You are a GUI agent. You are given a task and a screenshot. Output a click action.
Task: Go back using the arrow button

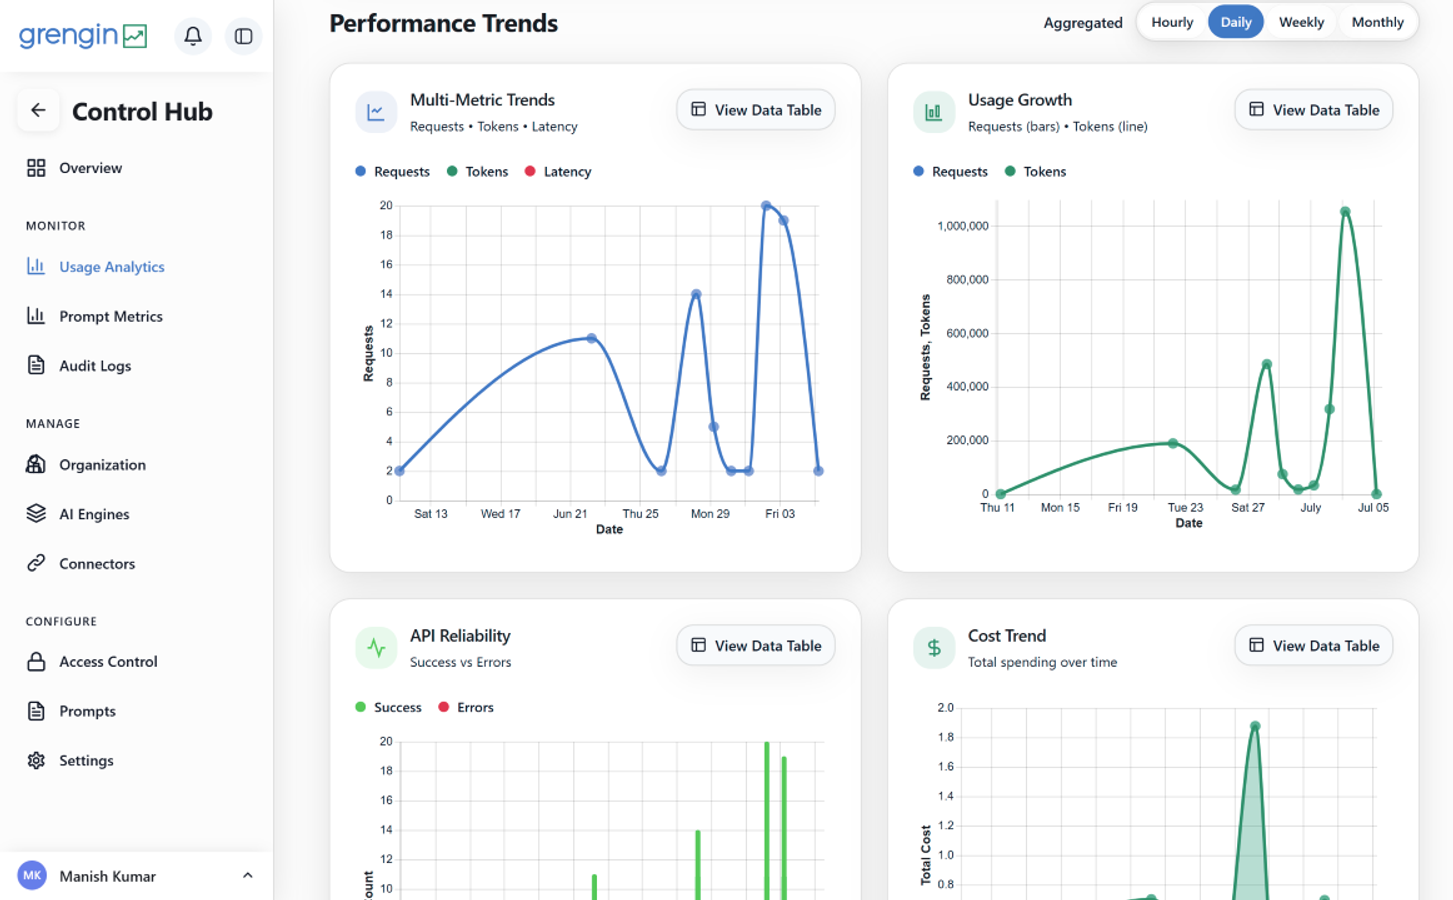click(x=38, y=110)
